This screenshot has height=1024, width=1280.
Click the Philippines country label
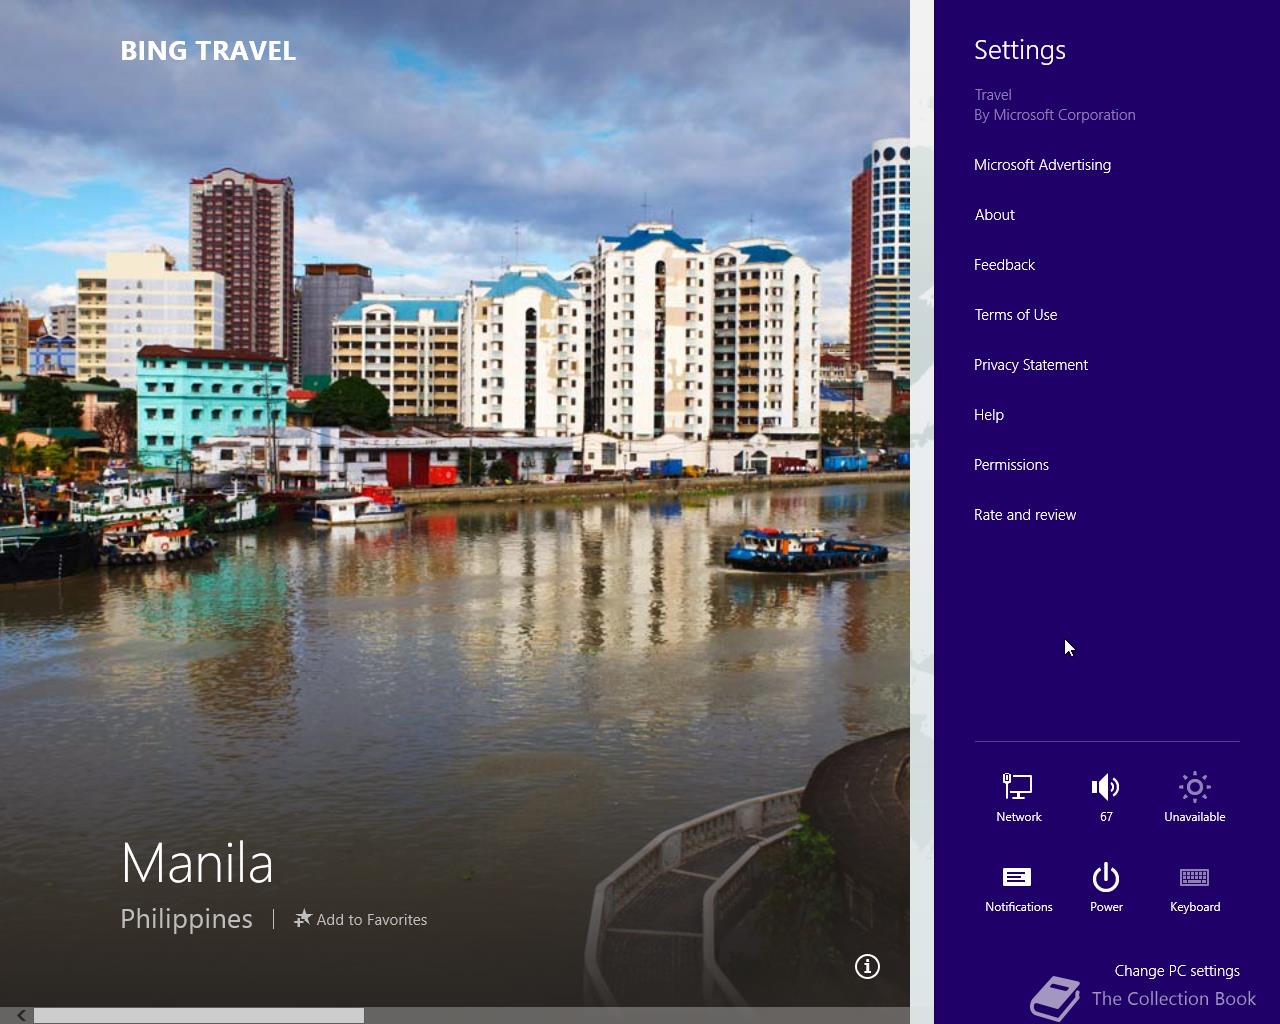click(186, 919)
